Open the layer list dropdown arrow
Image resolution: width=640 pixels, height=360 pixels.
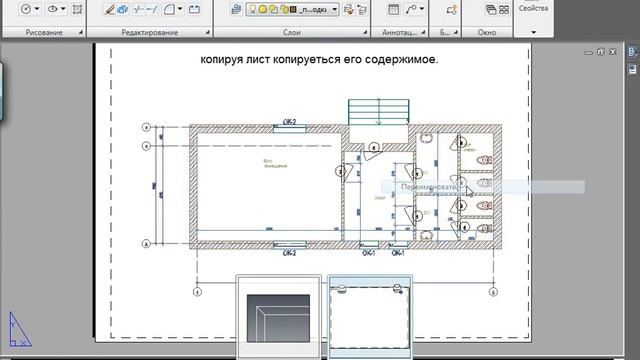click(x=334, y=9)
